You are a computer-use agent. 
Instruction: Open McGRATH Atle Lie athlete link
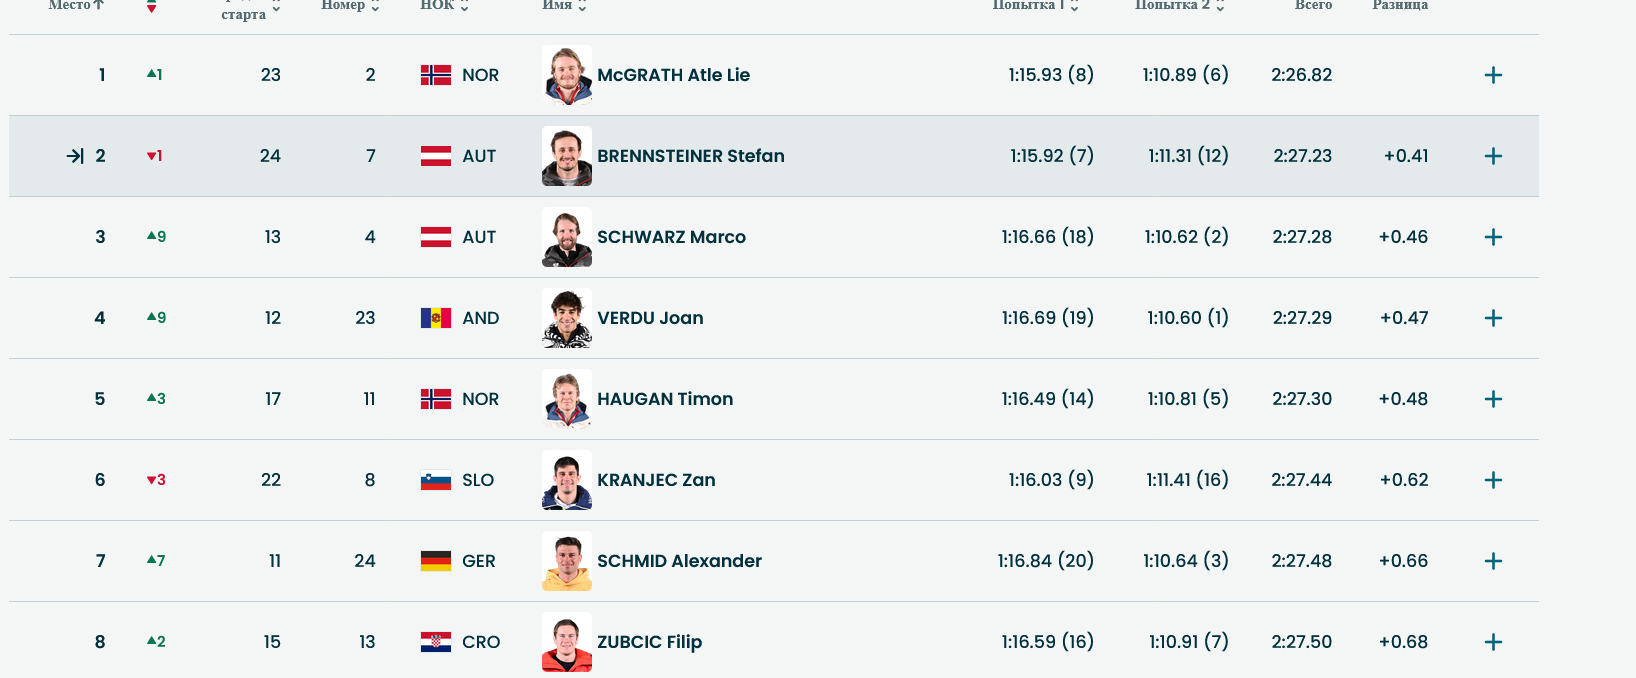point(673,75)
